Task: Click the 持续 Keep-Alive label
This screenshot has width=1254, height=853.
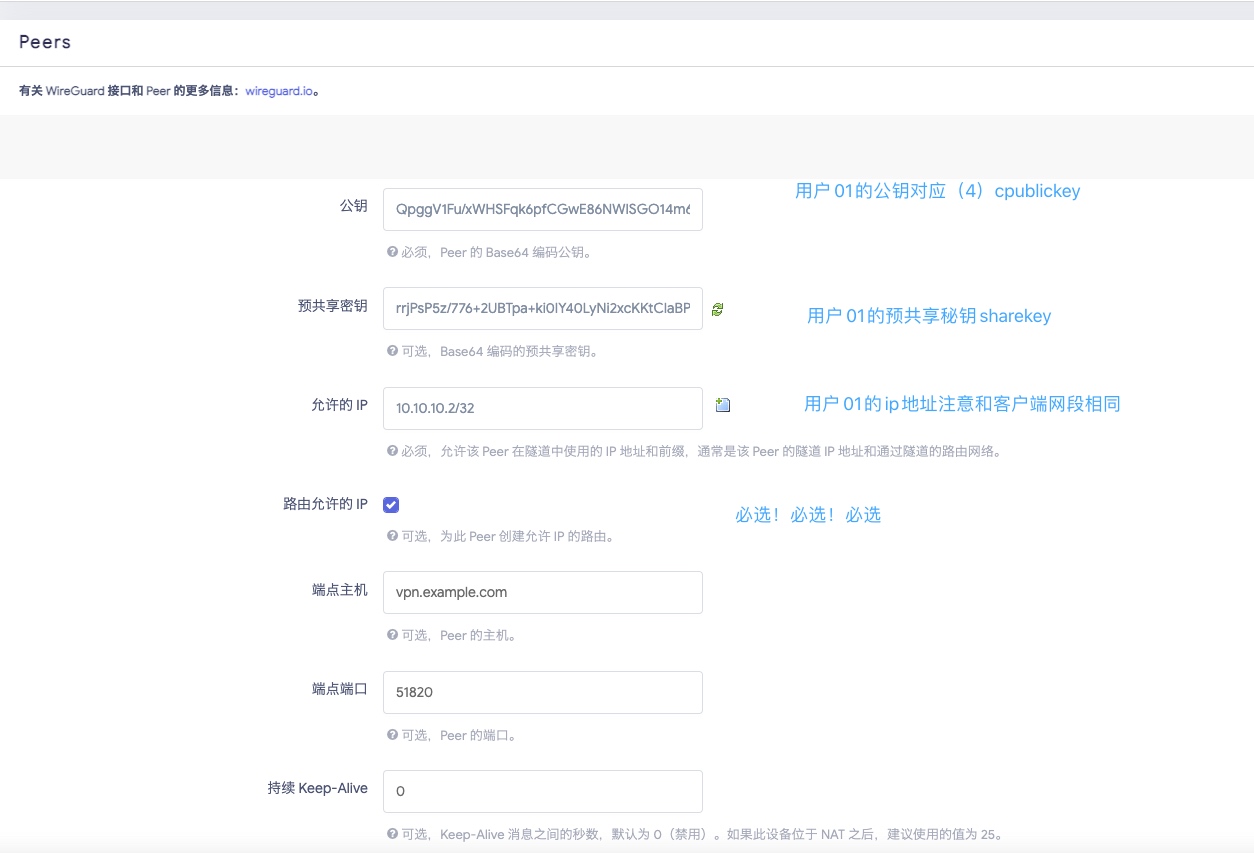Action: coord(318,788)
